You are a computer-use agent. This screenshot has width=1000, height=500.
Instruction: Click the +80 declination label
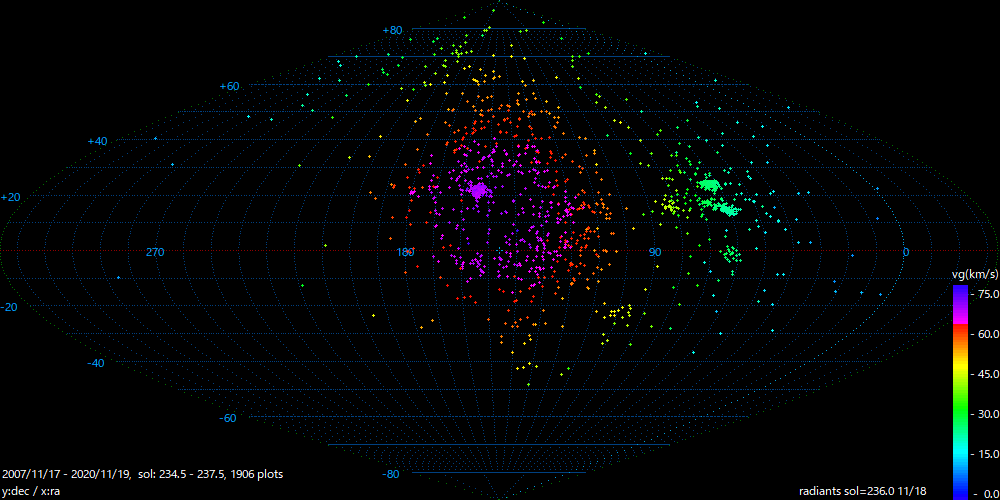point(392,30)
